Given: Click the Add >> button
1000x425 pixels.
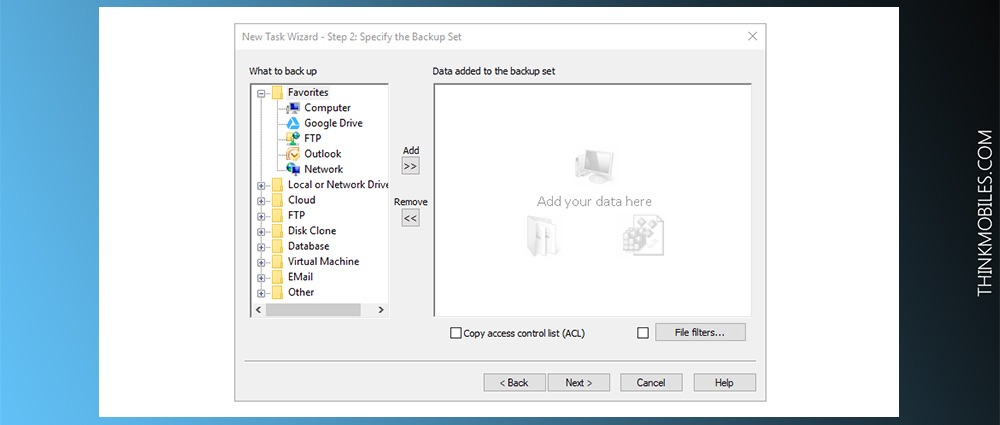Looking at the screenshot, I should tap(411, 166).
